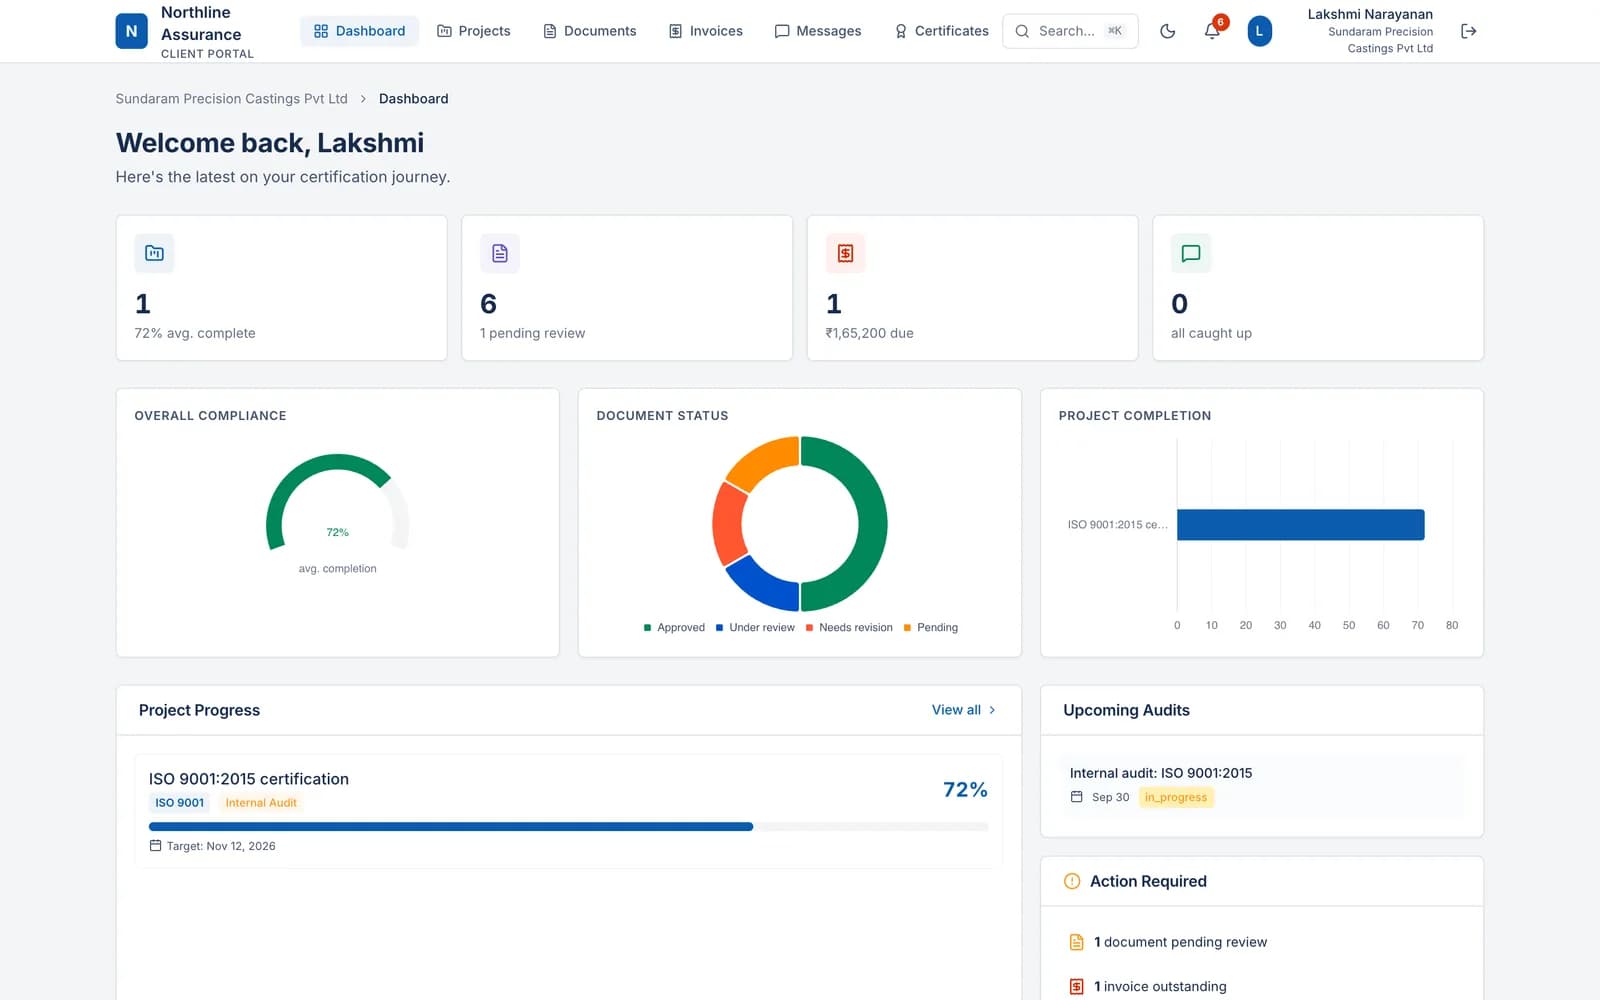
Task: Focus the Search input field
Action: point(1070,31)
